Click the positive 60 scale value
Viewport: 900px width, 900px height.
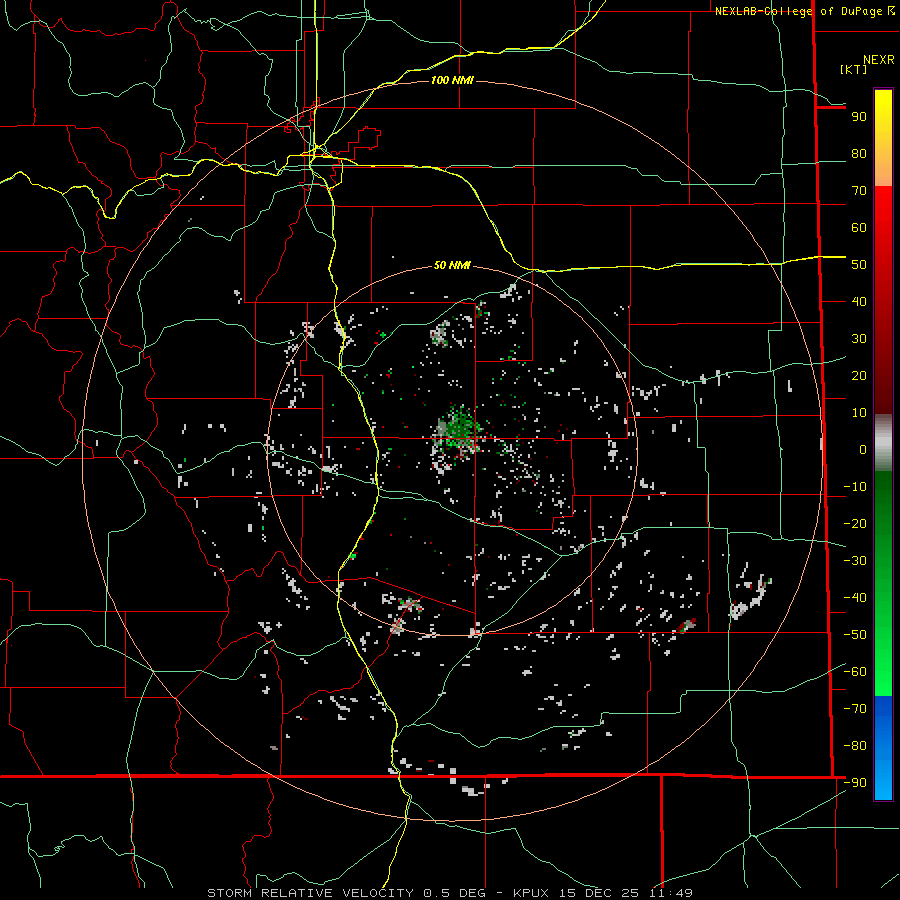(859, 228)
